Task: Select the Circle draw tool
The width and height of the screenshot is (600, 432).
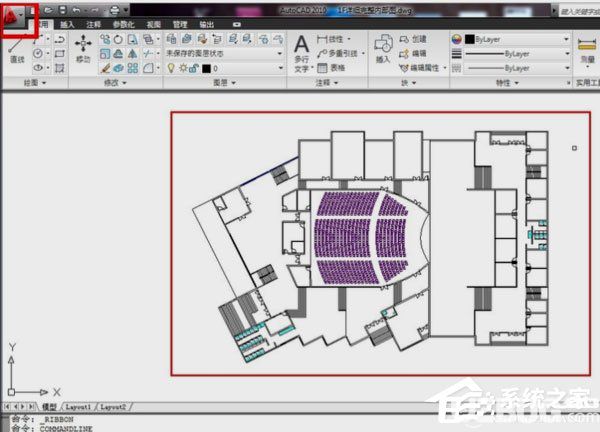Action: coord(38,53)
